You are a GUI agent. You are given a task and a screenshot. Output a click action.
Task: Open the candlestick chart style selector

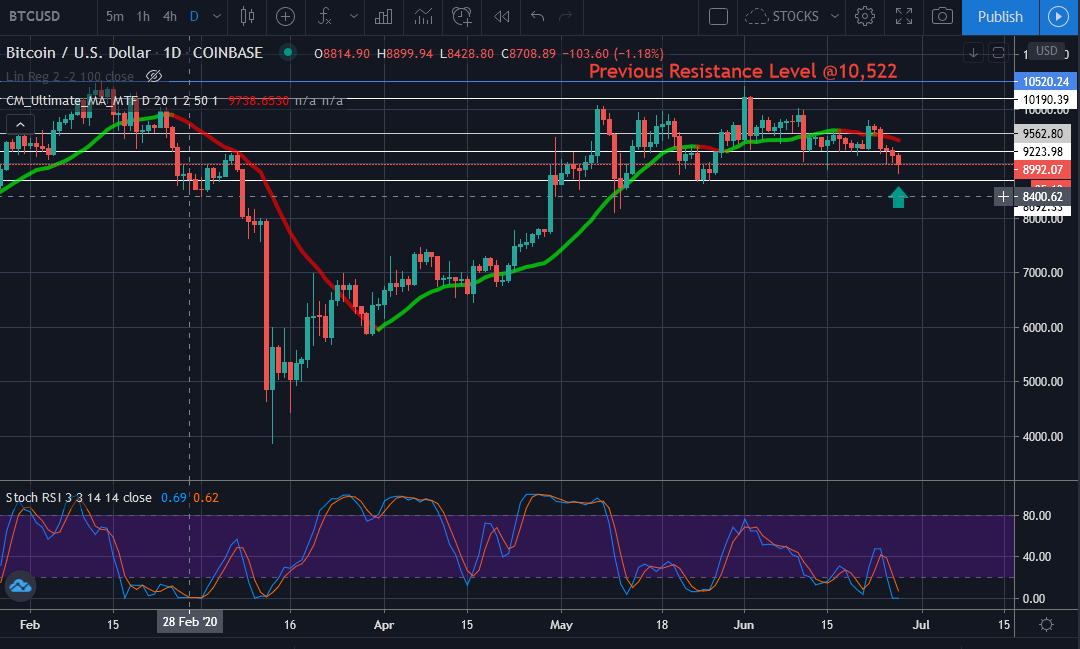(x=247, y=16)
